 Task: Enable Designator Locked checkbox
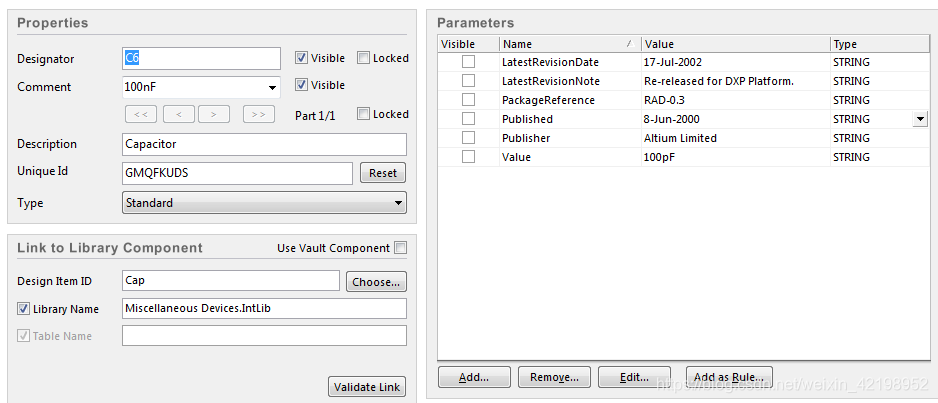tap(364, 58)
